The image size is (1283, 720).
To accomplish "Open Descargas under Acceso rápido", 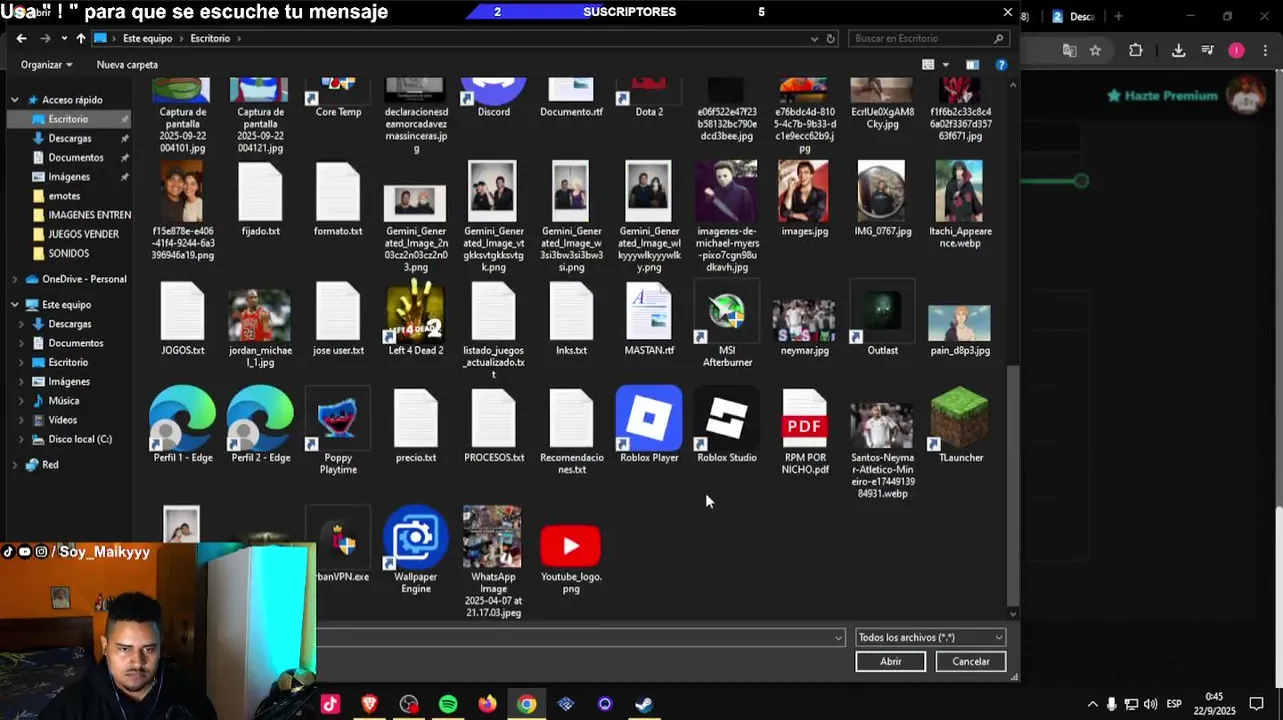I will pyautogui.click(x=70, y=138).
